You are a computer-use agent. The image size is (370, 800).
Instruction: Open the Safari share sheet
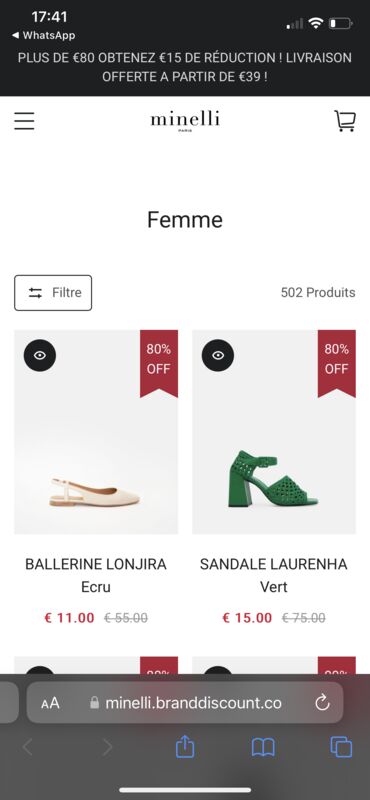click(x=185, y=747)
